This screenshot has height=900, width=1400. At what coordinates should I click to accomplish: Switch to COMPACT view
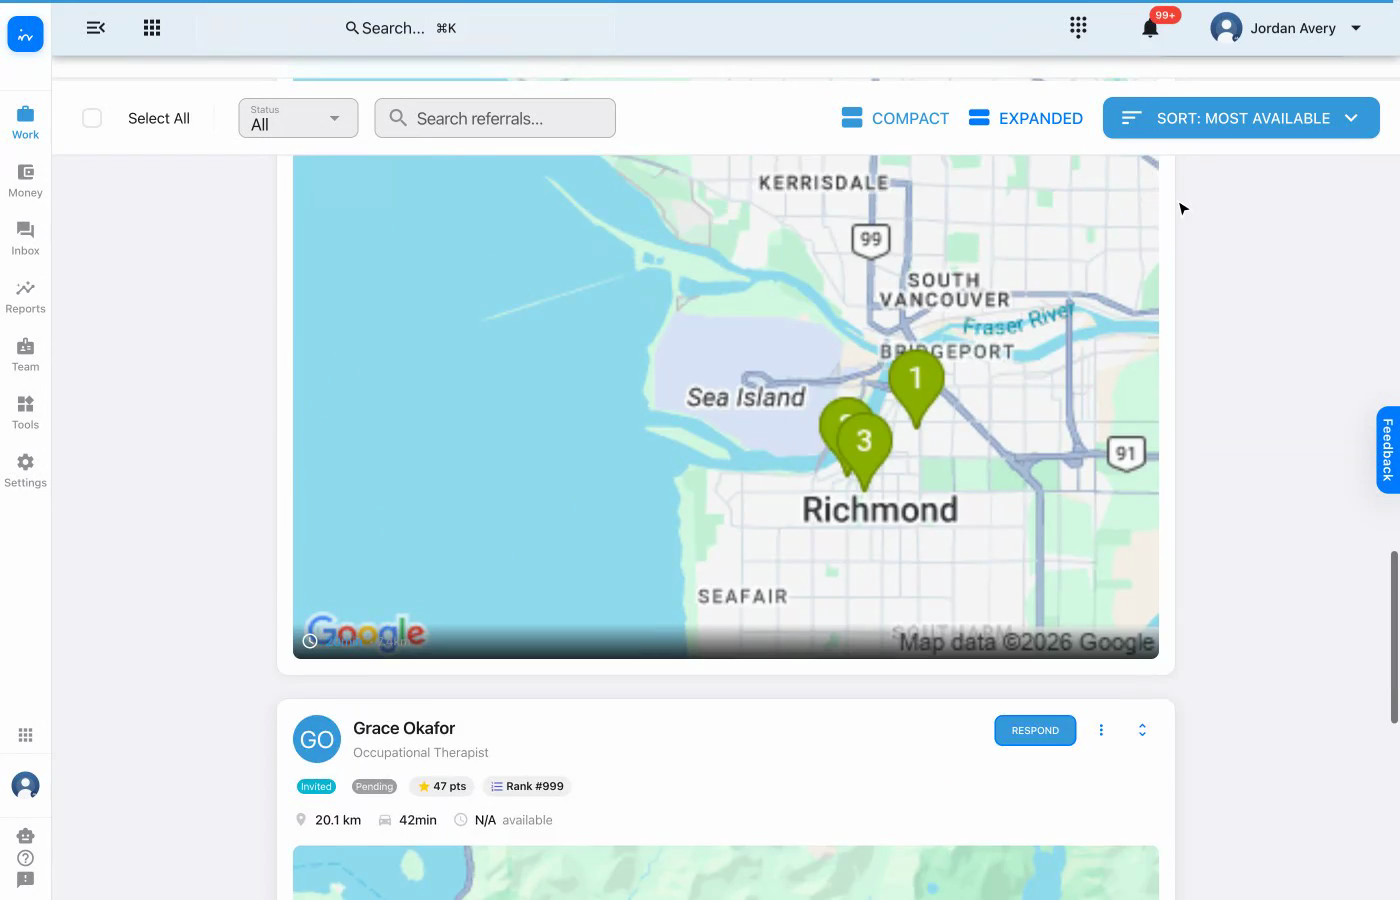coord(895,118)
